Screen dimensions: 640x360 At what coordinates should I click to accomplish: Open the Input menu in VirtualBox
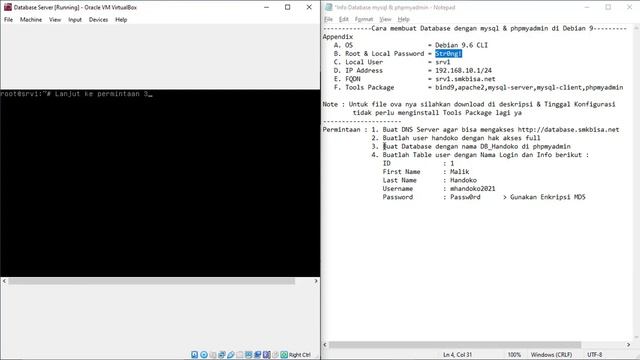tap(75, 20)
